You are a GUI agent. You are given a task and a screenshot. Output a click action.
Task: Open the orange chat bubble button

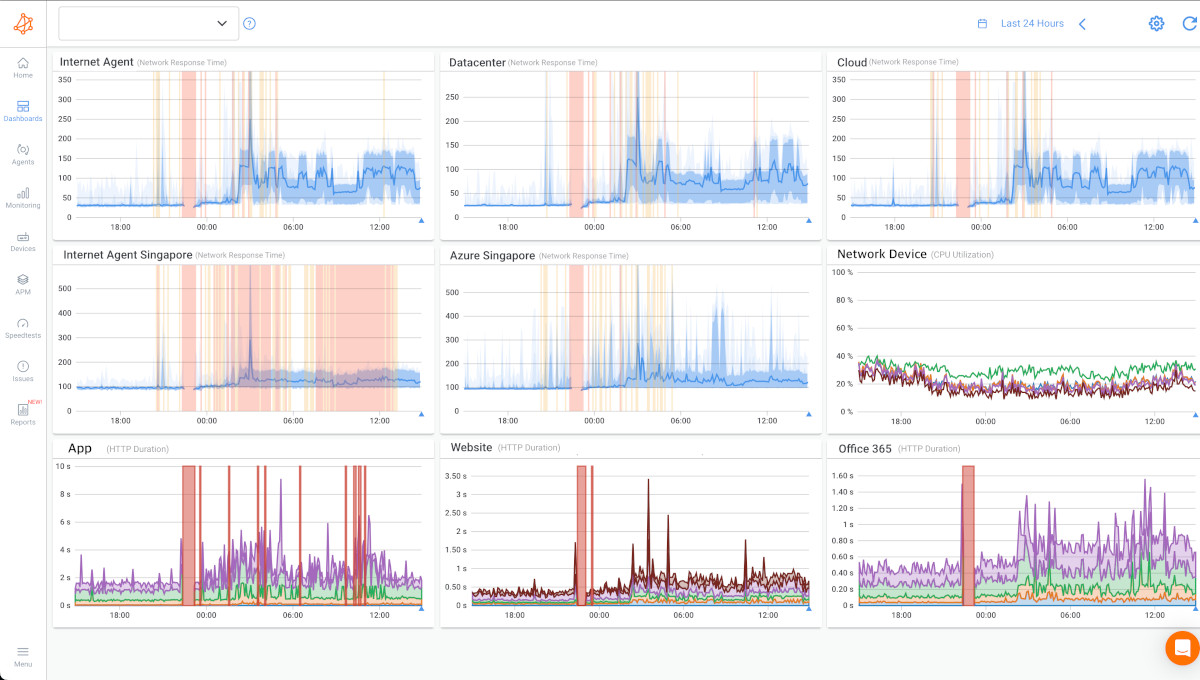tap(1181, 648)
